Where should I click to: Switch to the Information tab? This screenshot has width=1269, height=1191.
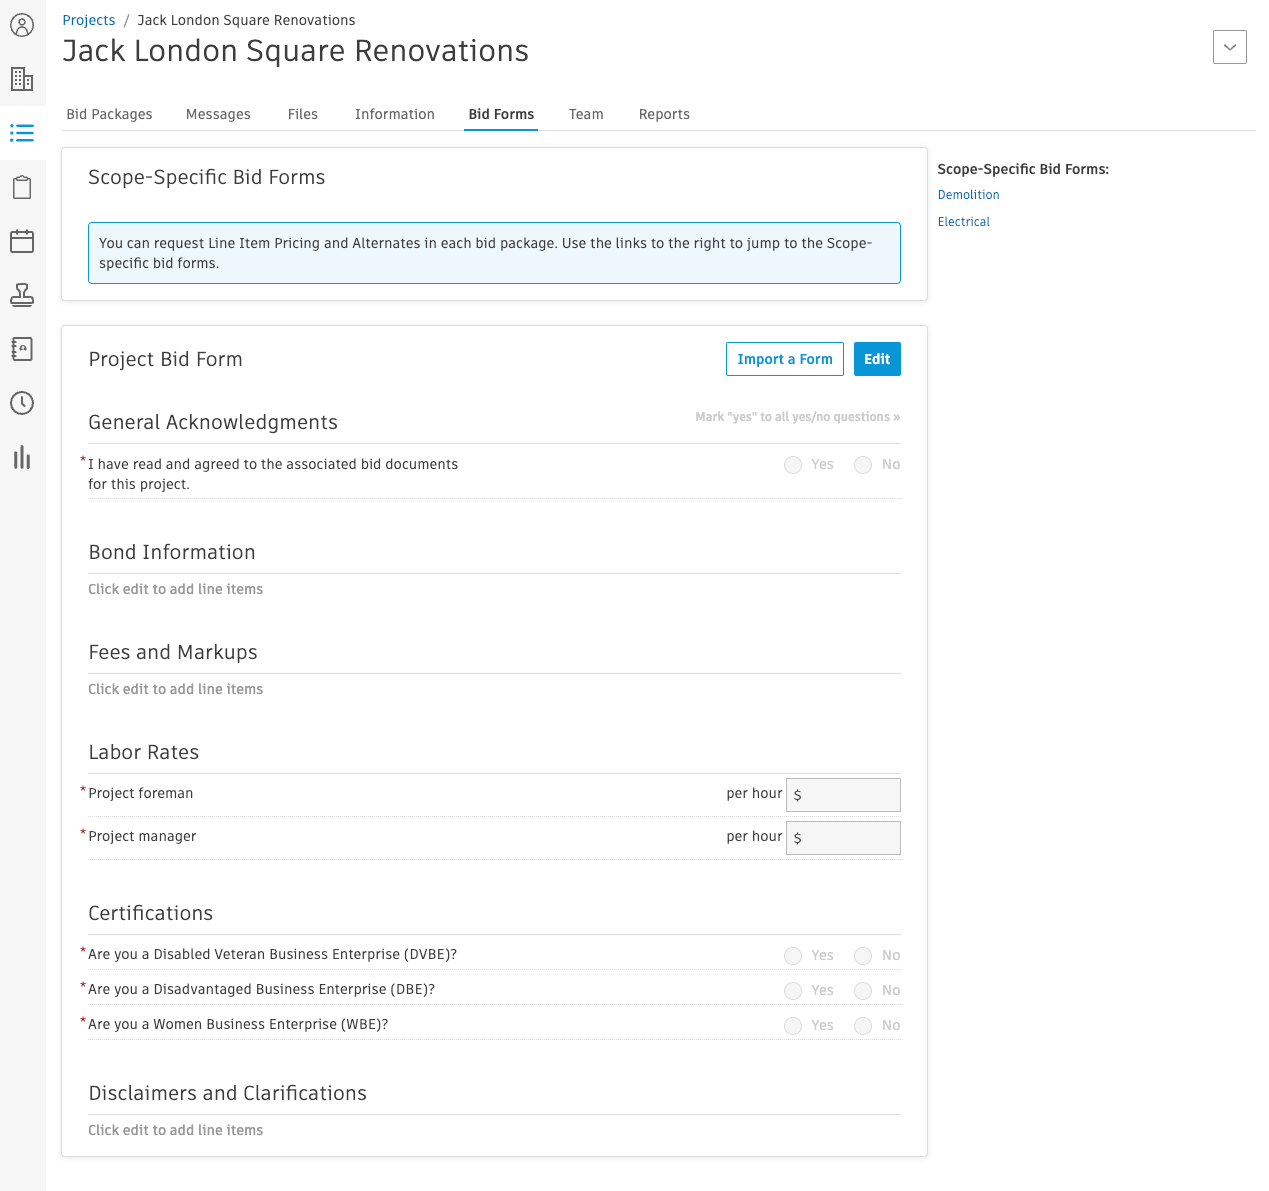(x=395, y=114)
